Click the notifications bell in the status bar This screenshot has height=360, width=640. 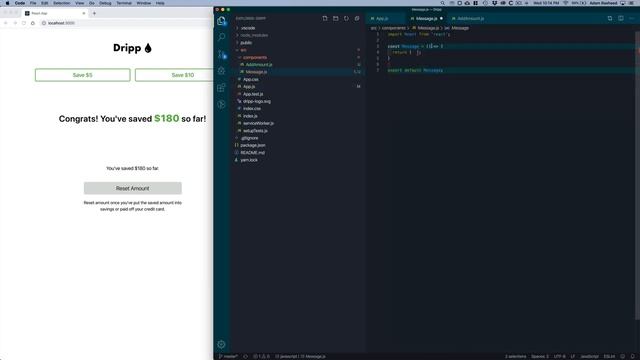coord(633,356)
